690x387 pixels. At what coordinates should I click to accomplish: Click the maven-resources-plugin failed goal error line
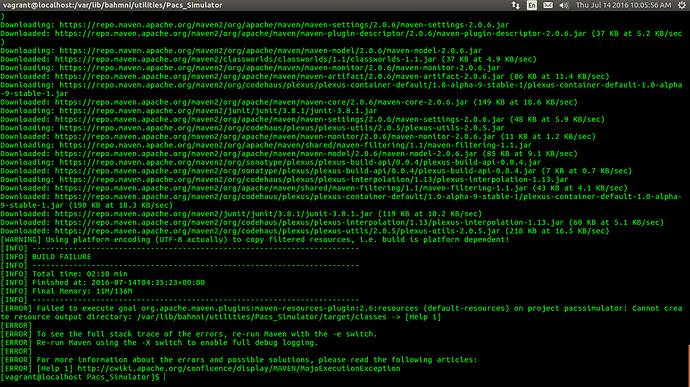tap(341, 313)
